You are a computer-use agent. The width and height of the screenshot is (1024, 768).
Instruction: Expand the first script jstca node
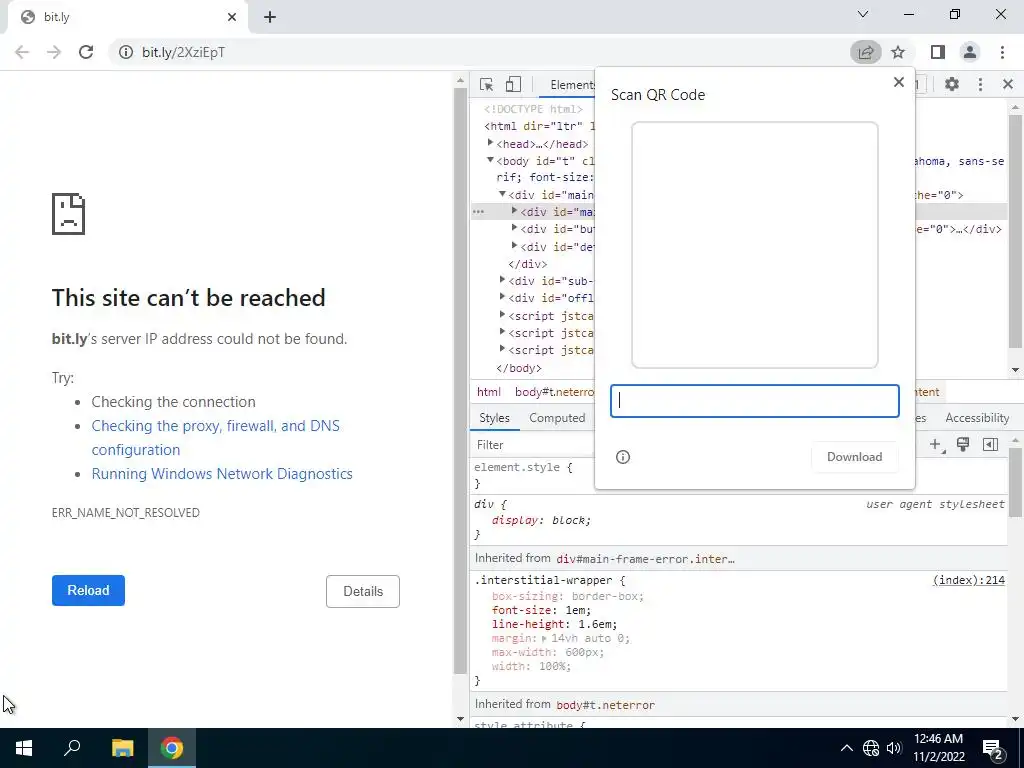[x=502, y=314]
